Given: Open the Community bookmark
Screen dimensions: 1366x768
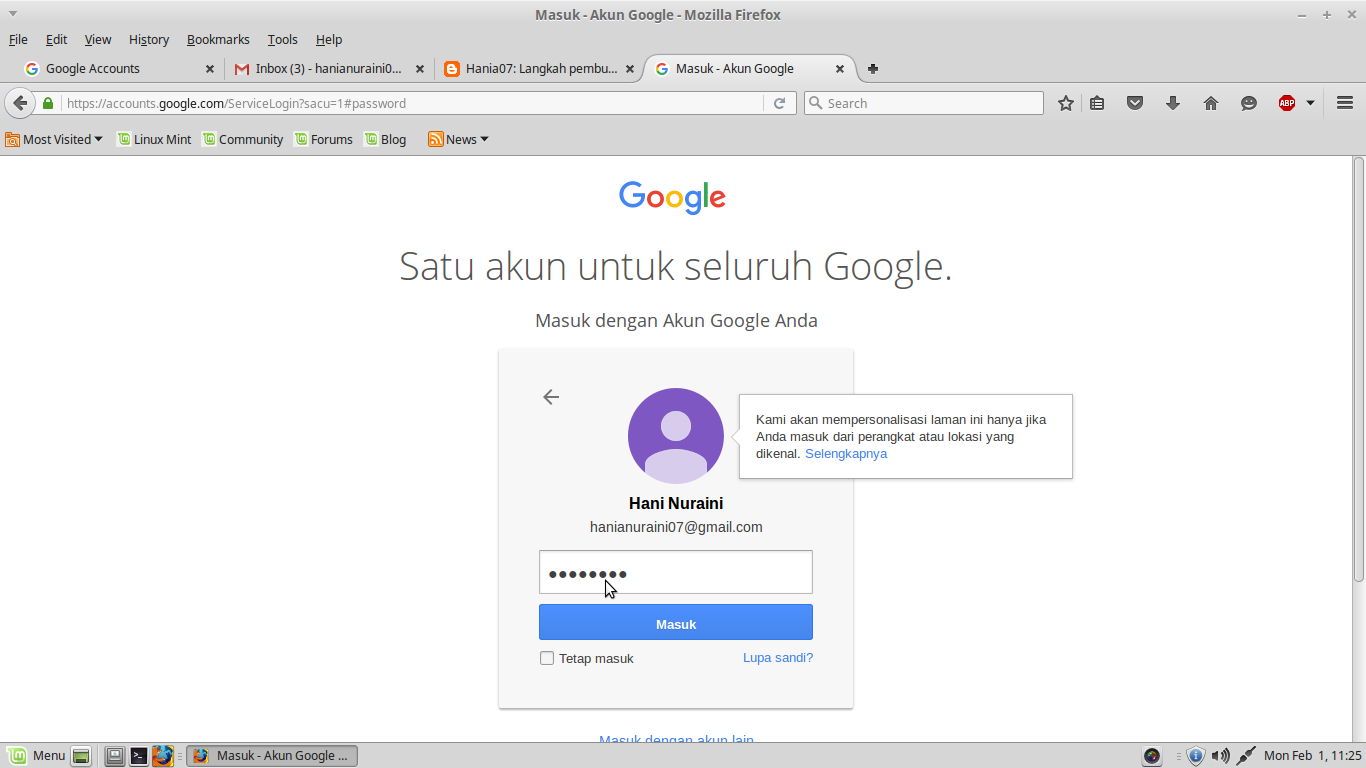Looking at the screenshot, I should coord(243,140).
